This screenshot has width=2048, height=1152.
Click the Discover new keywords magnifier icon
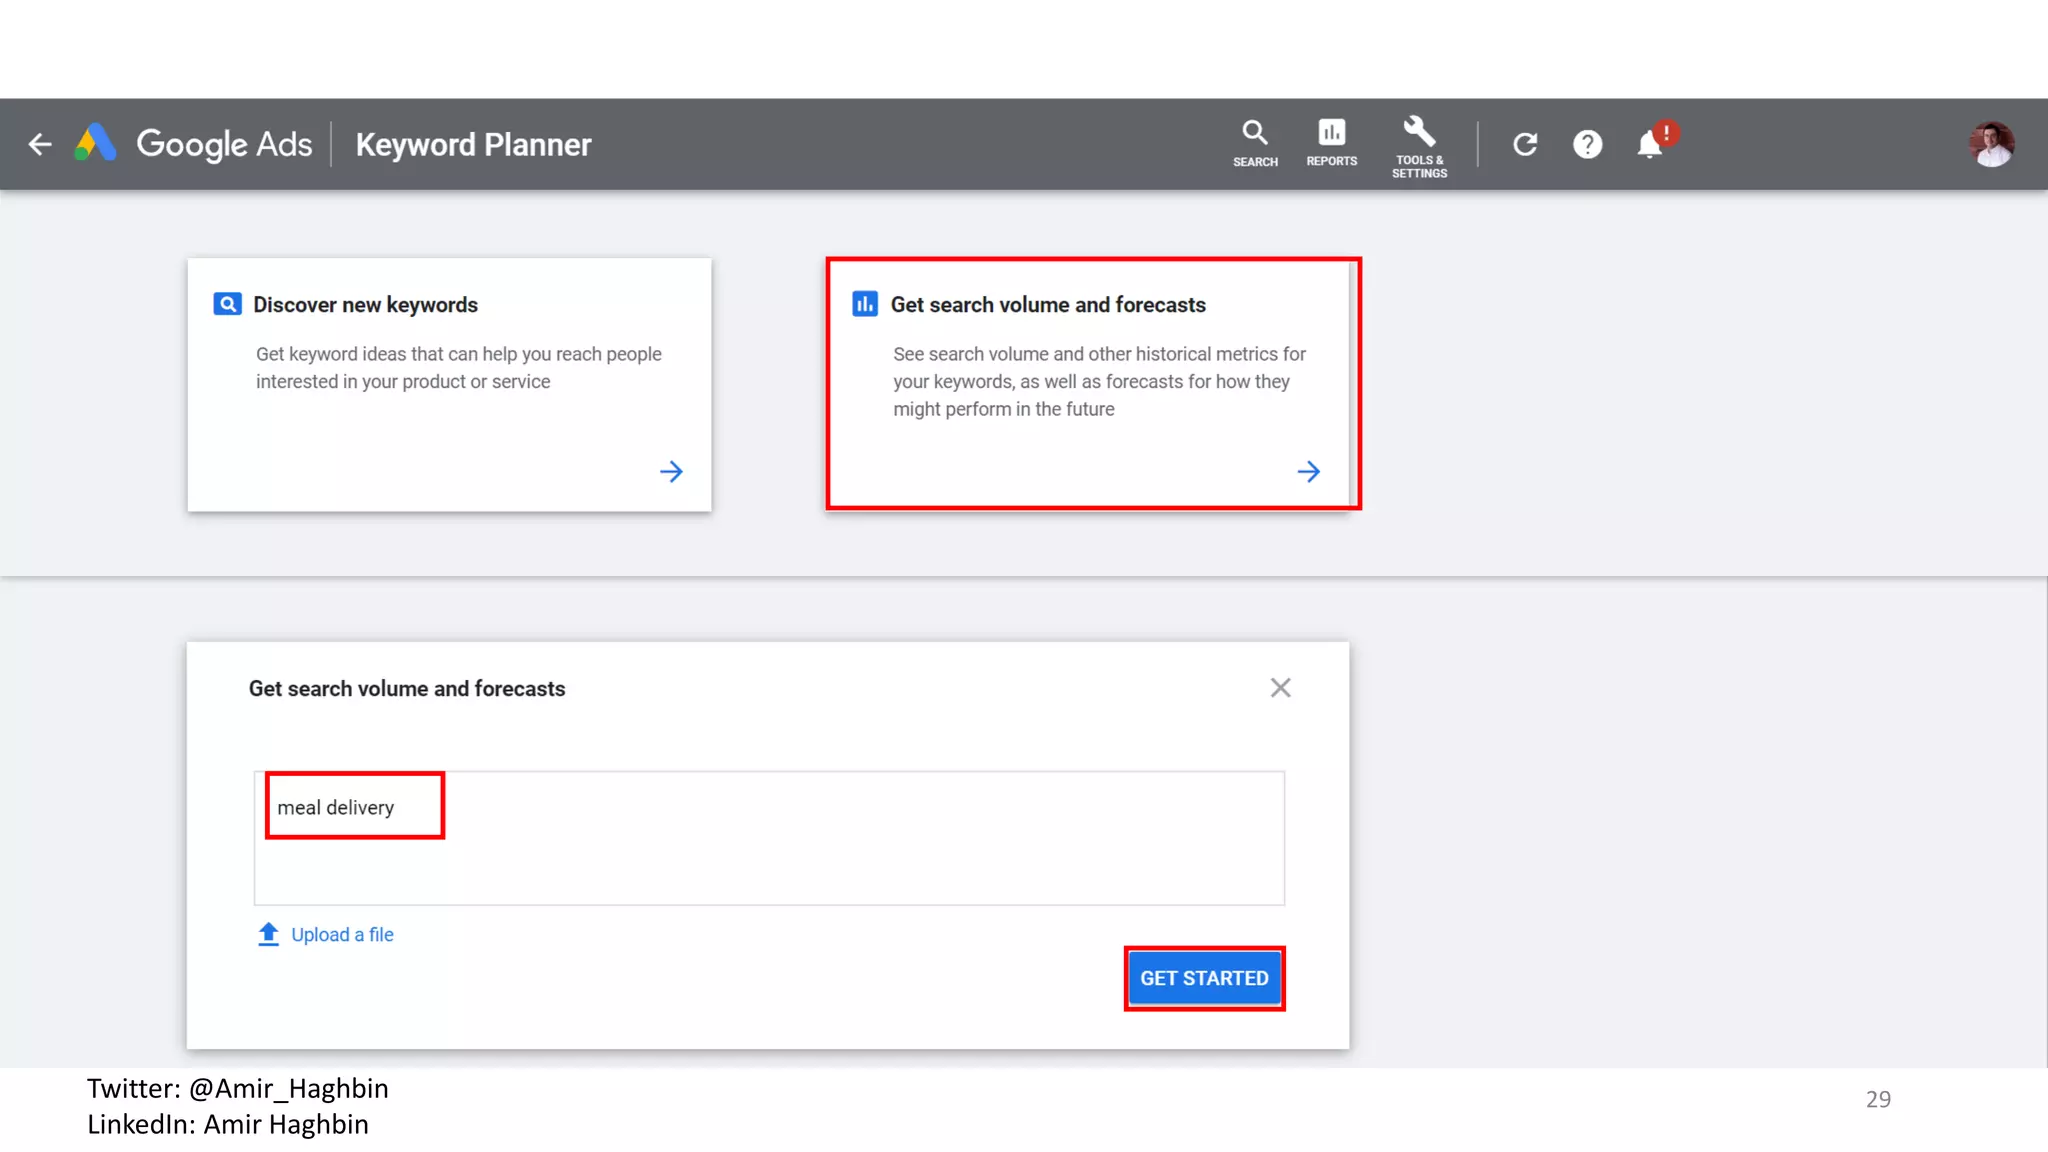[x=227, y=304]
